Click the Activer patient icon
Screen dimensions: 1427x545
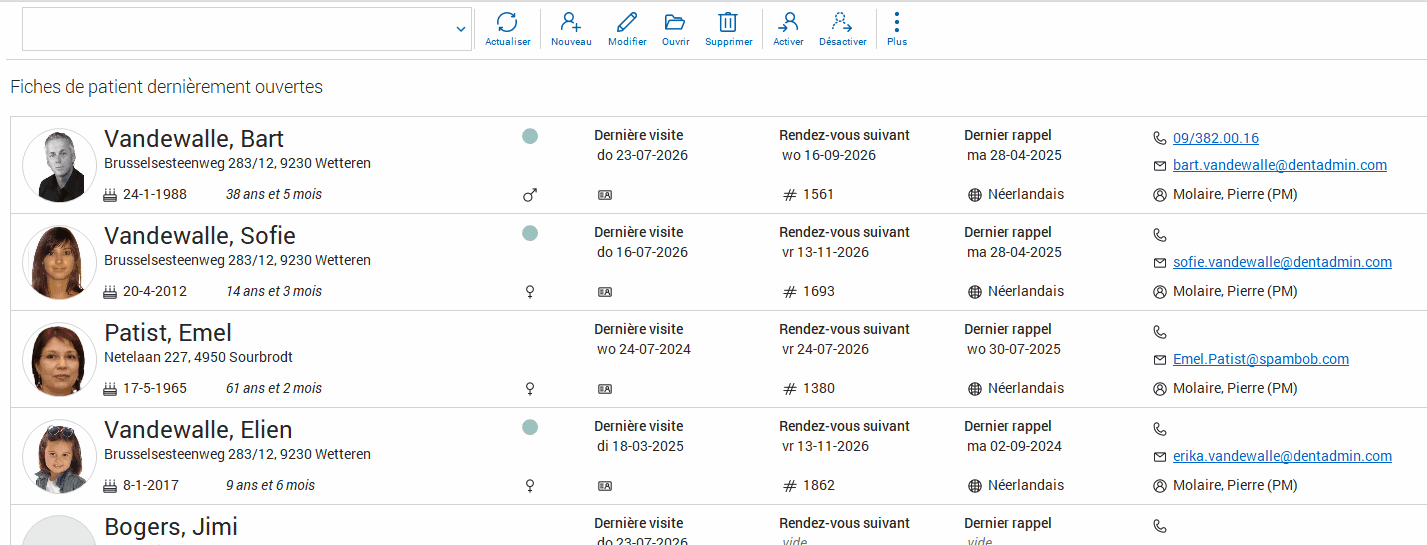tap(788, 22)
